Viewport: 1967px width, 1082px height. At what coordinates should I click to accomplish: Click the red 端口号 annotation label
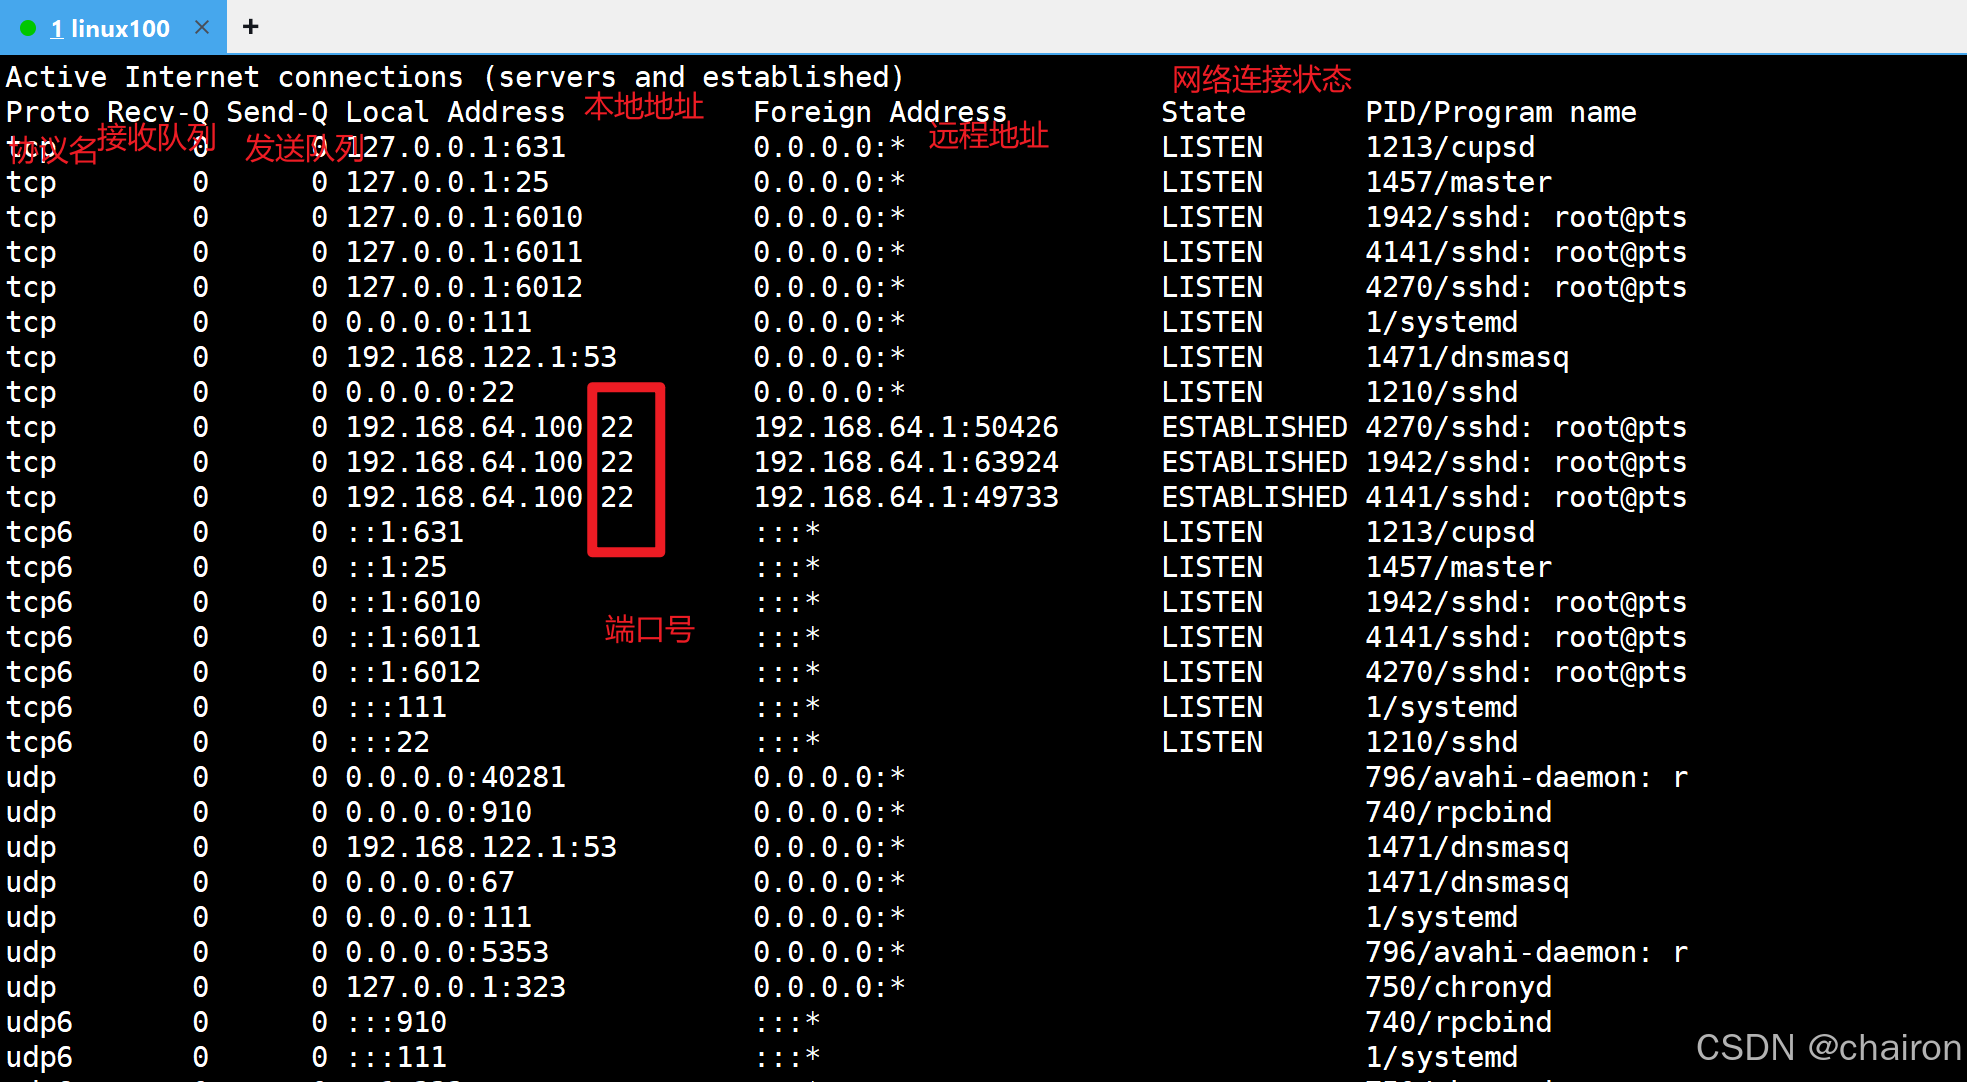[649, 629]
